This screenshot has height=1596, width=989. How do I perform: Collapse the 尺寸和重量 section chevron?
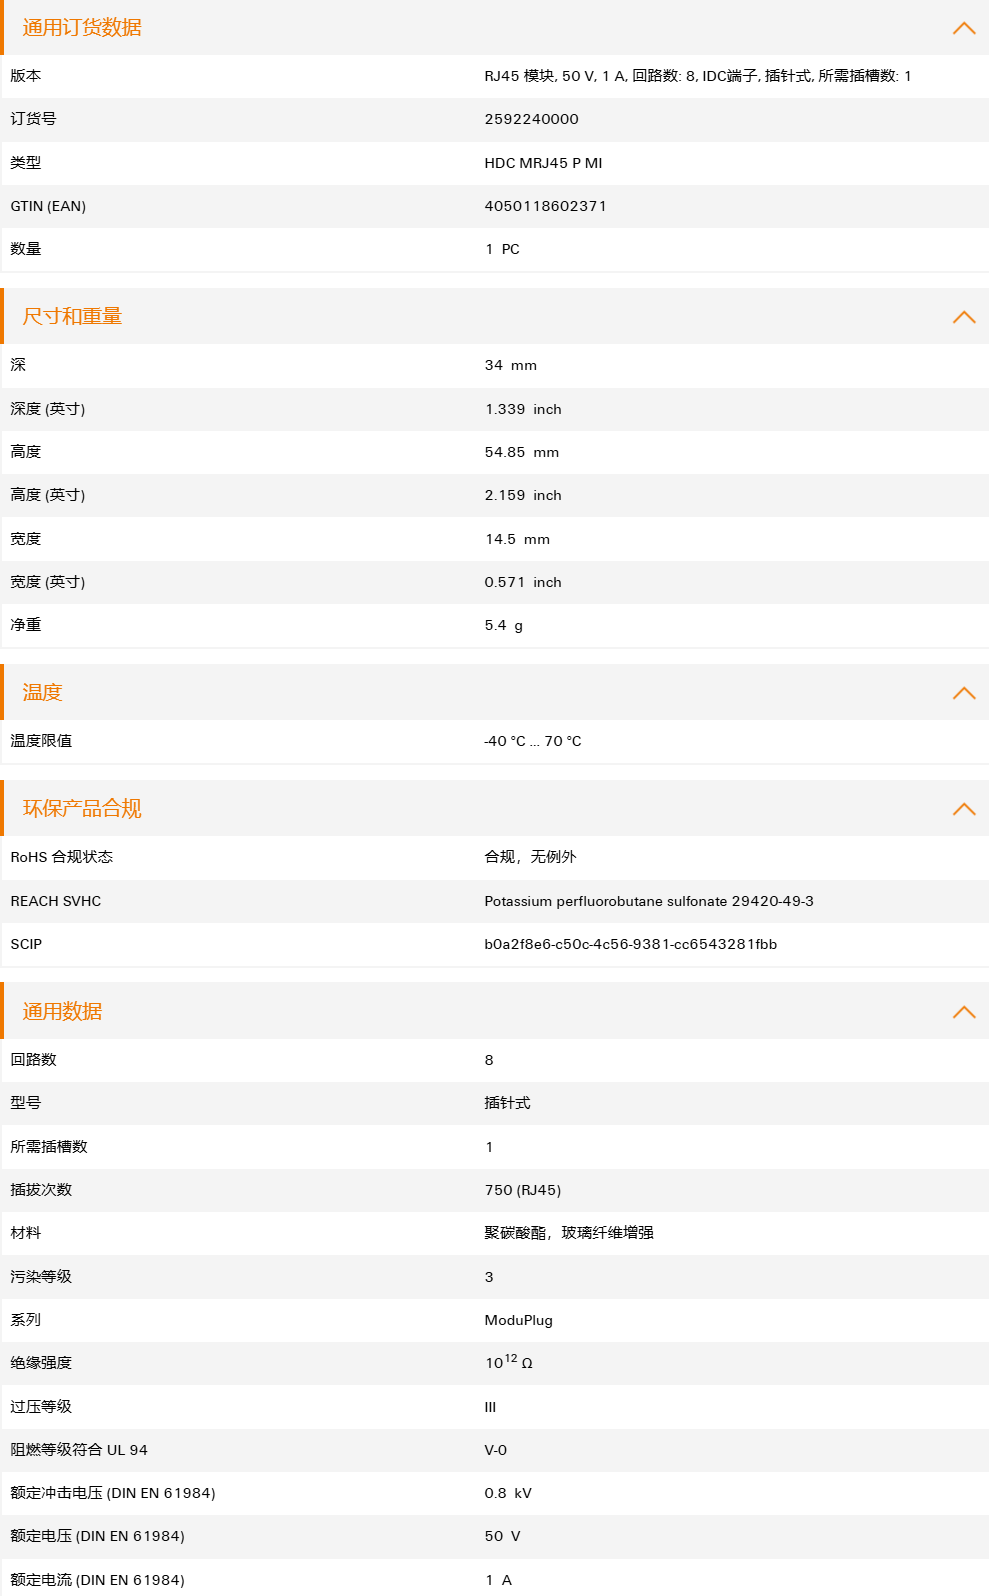(x=964, y=317)
